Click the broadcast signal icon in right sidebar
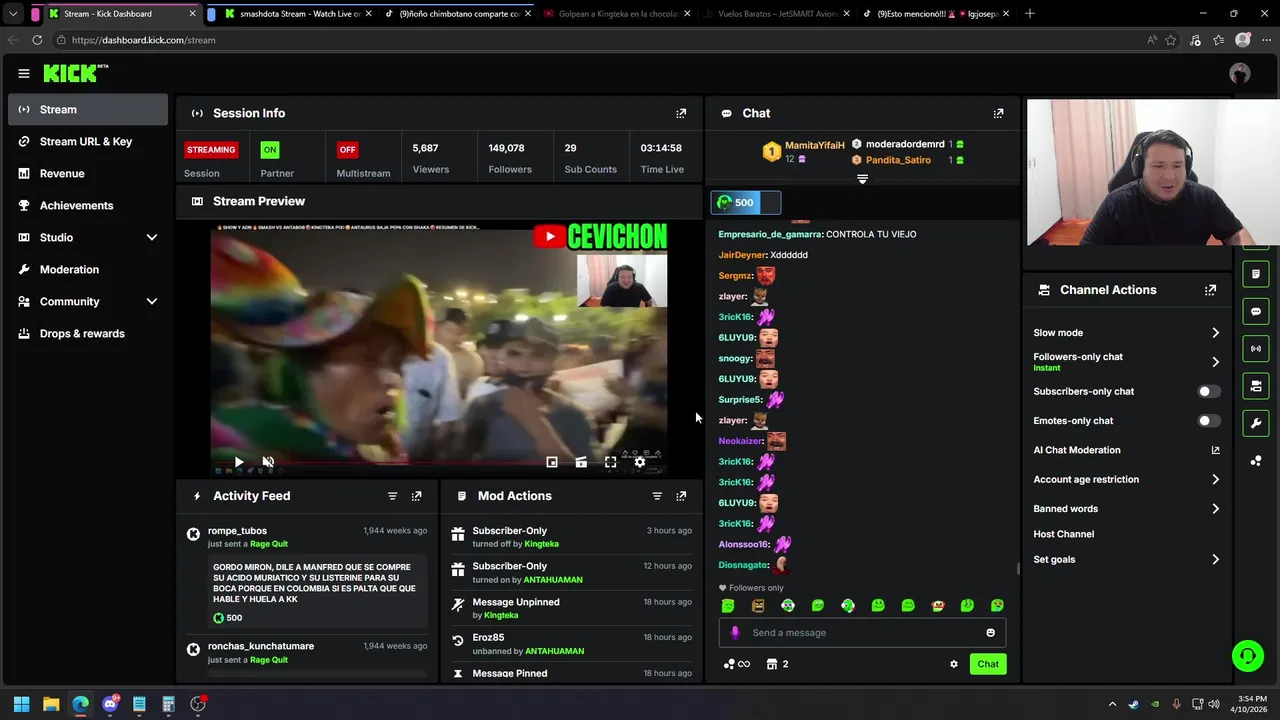1280x720 pixels. tap(1256, 349)
